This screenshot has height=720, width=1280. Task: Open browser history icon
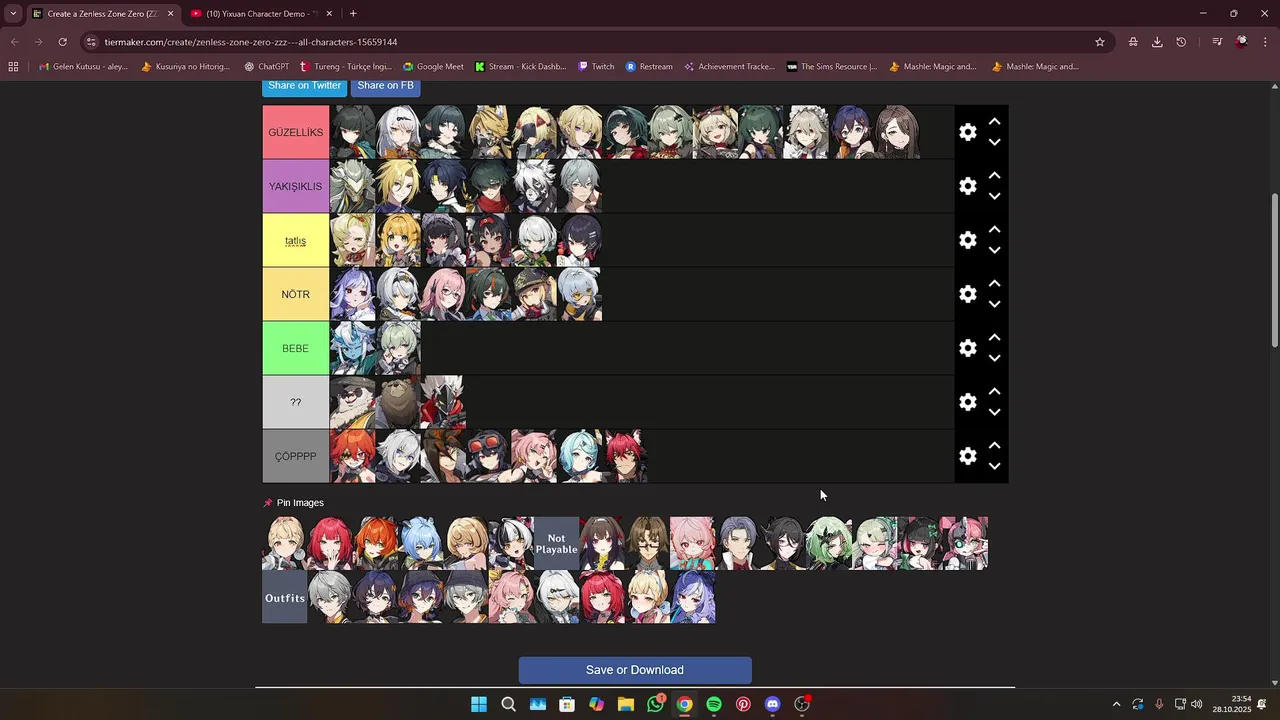pyautogui.click(x=1181, y=42)
